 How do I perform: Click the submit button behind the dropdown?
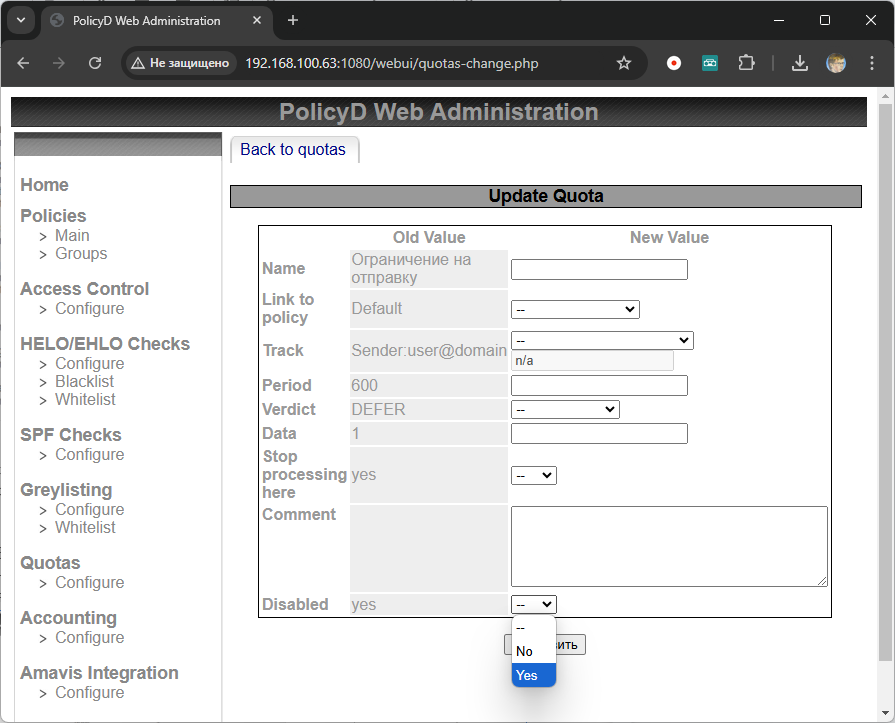tap(570, 645)
